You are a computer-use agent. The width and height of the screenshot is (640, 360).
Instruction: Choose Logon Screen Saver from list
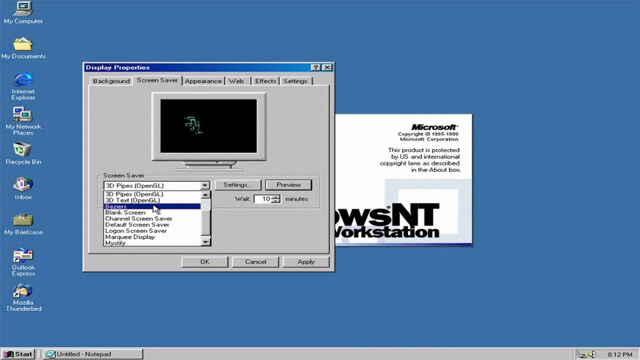click(152, 231)
